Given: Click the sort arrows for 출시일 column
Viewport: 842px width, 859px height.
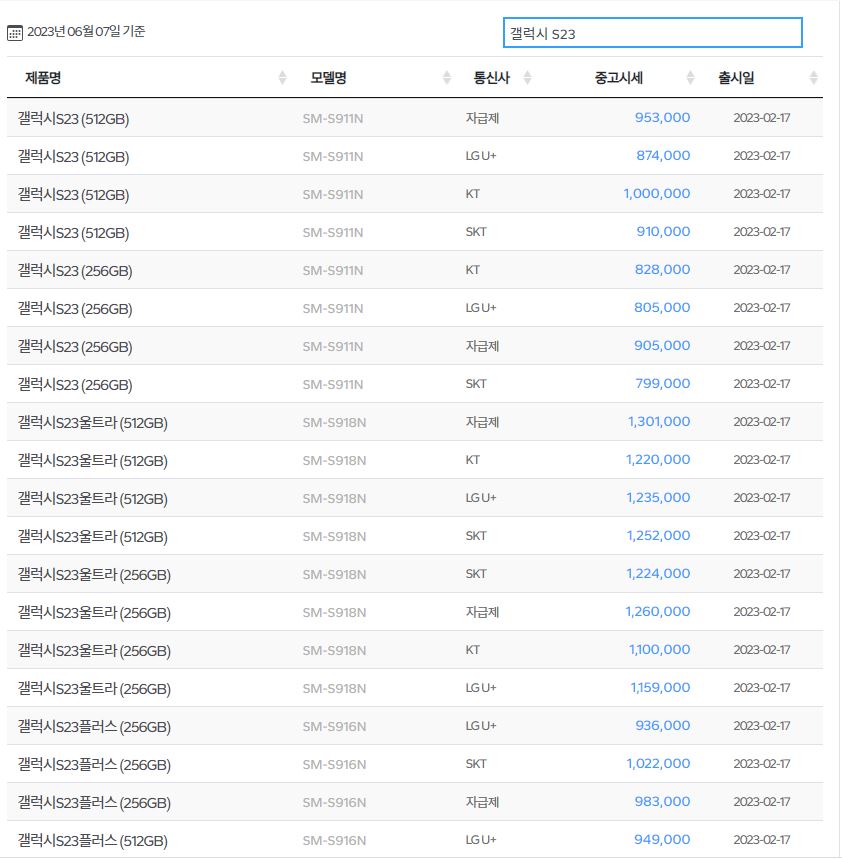Looking at the screenshot, I should [814, 78].
